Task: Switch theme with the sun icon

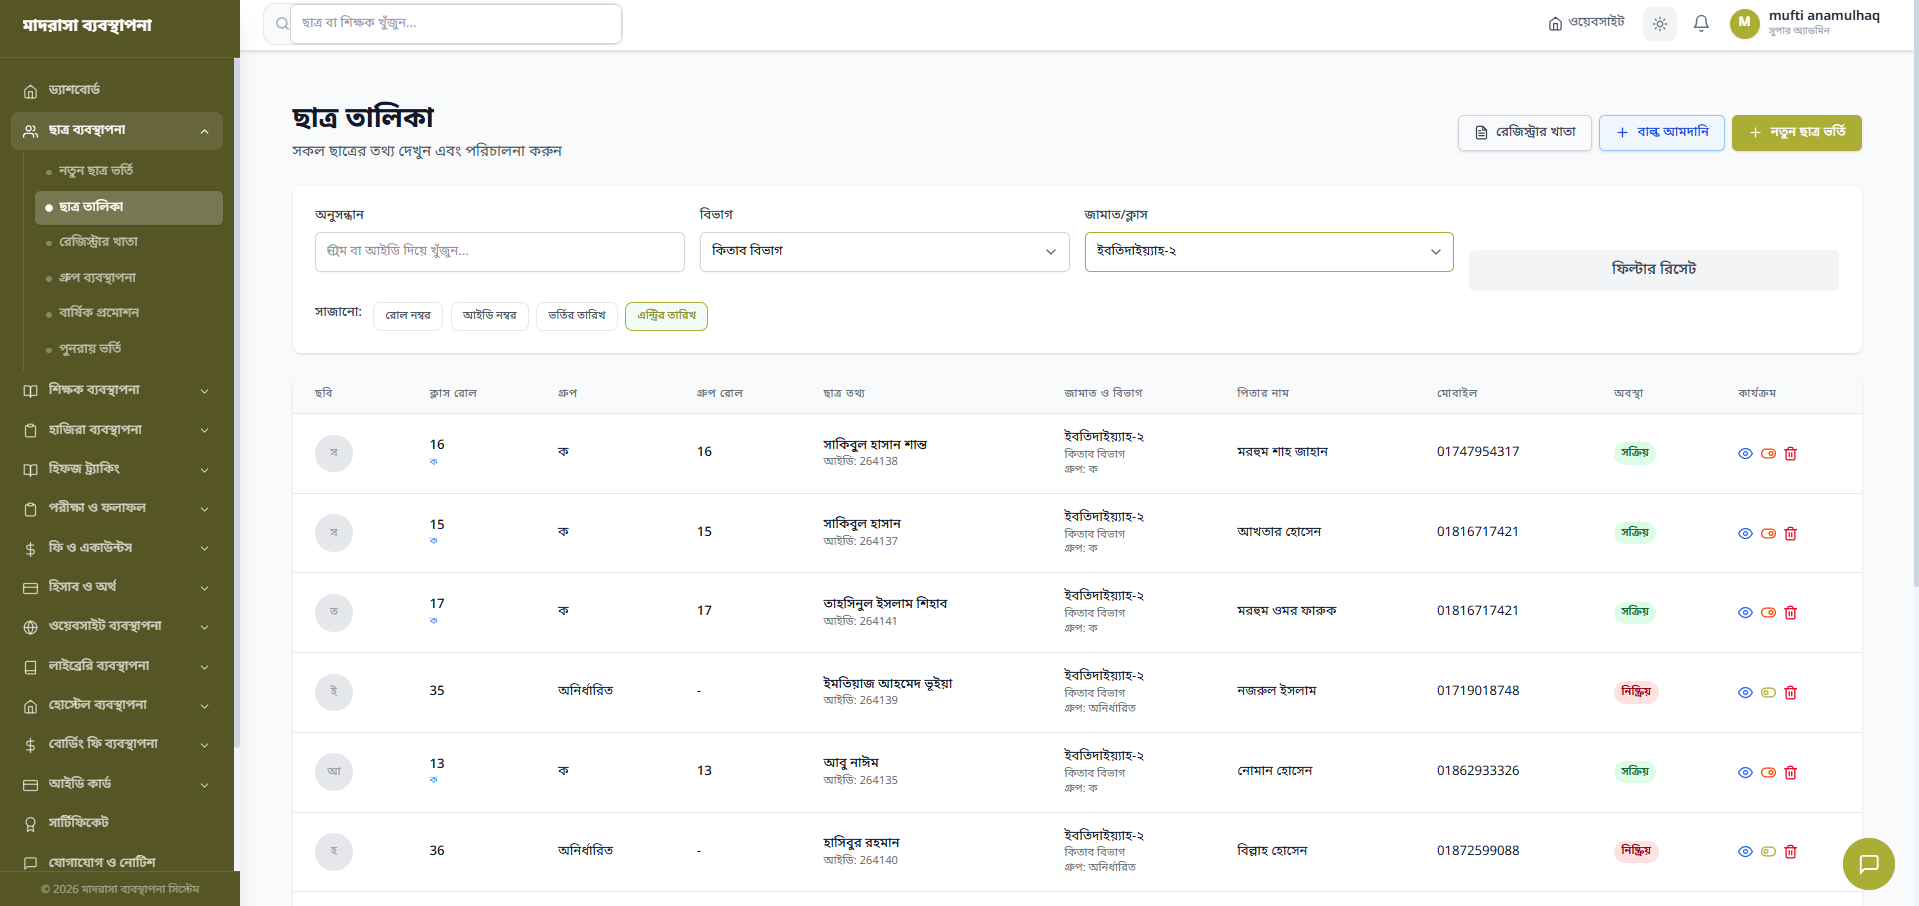Action: 1660,24
